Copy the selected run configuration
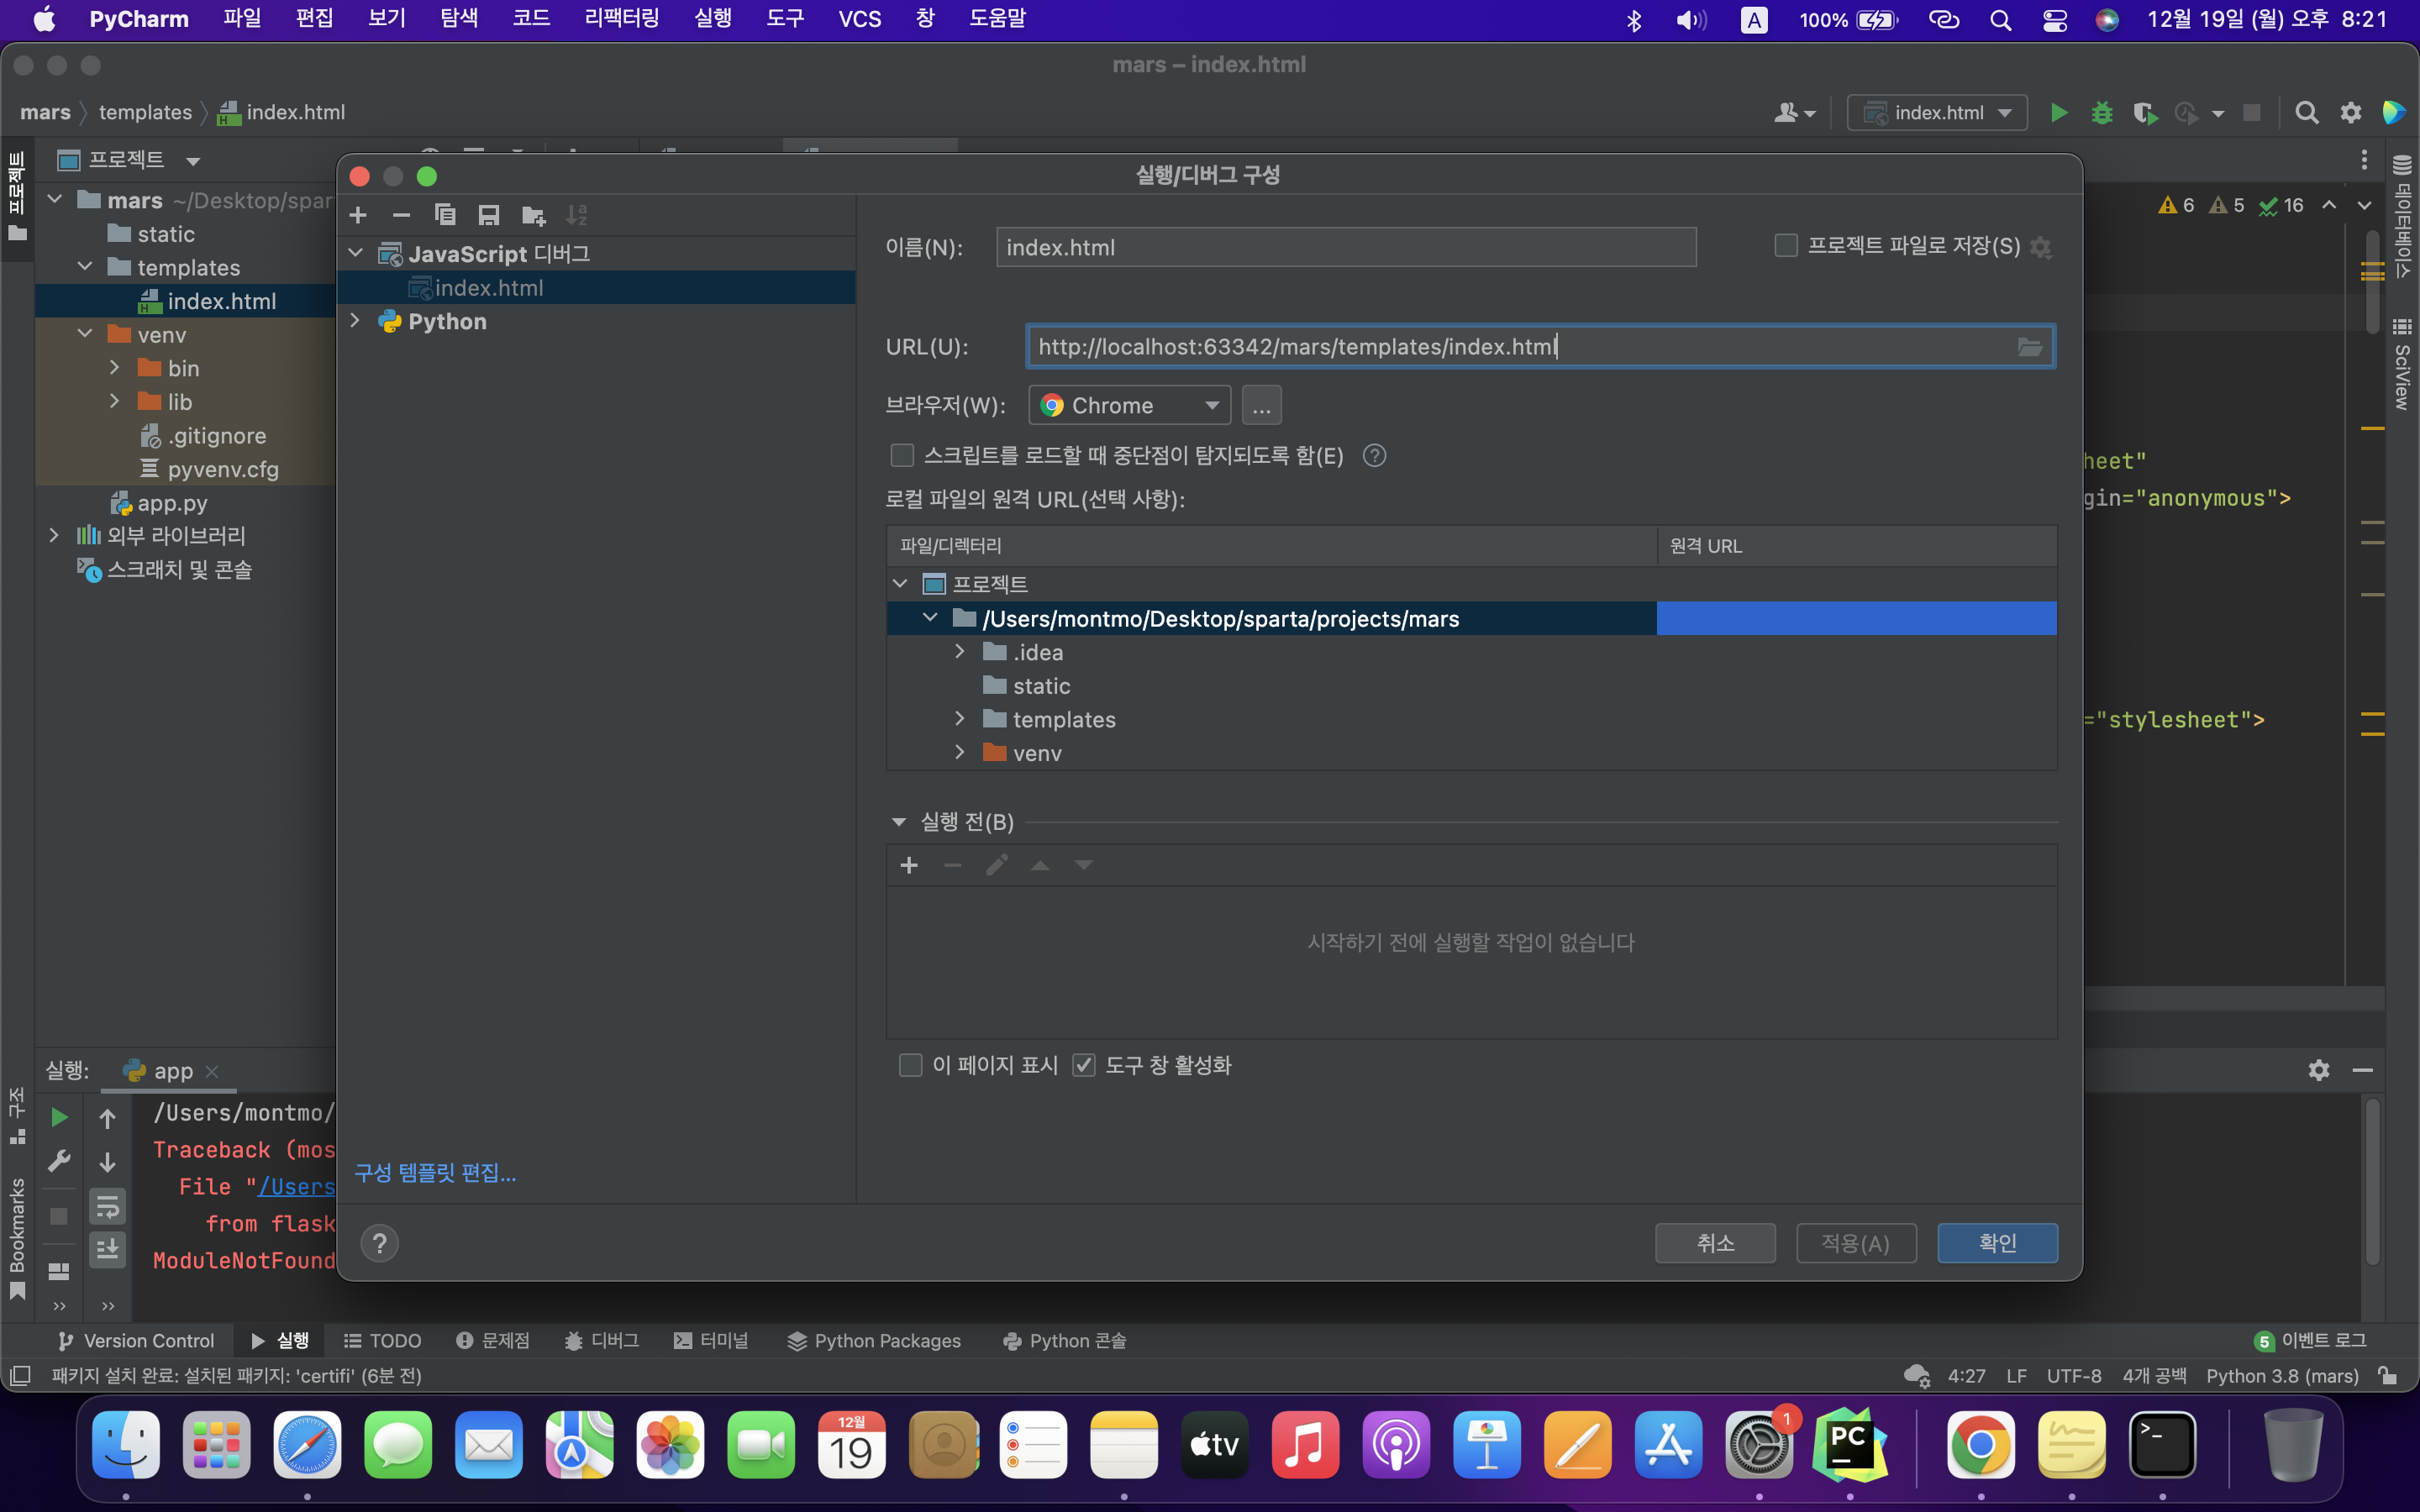Screen dimensions: 2420x1512 (445, 215)
